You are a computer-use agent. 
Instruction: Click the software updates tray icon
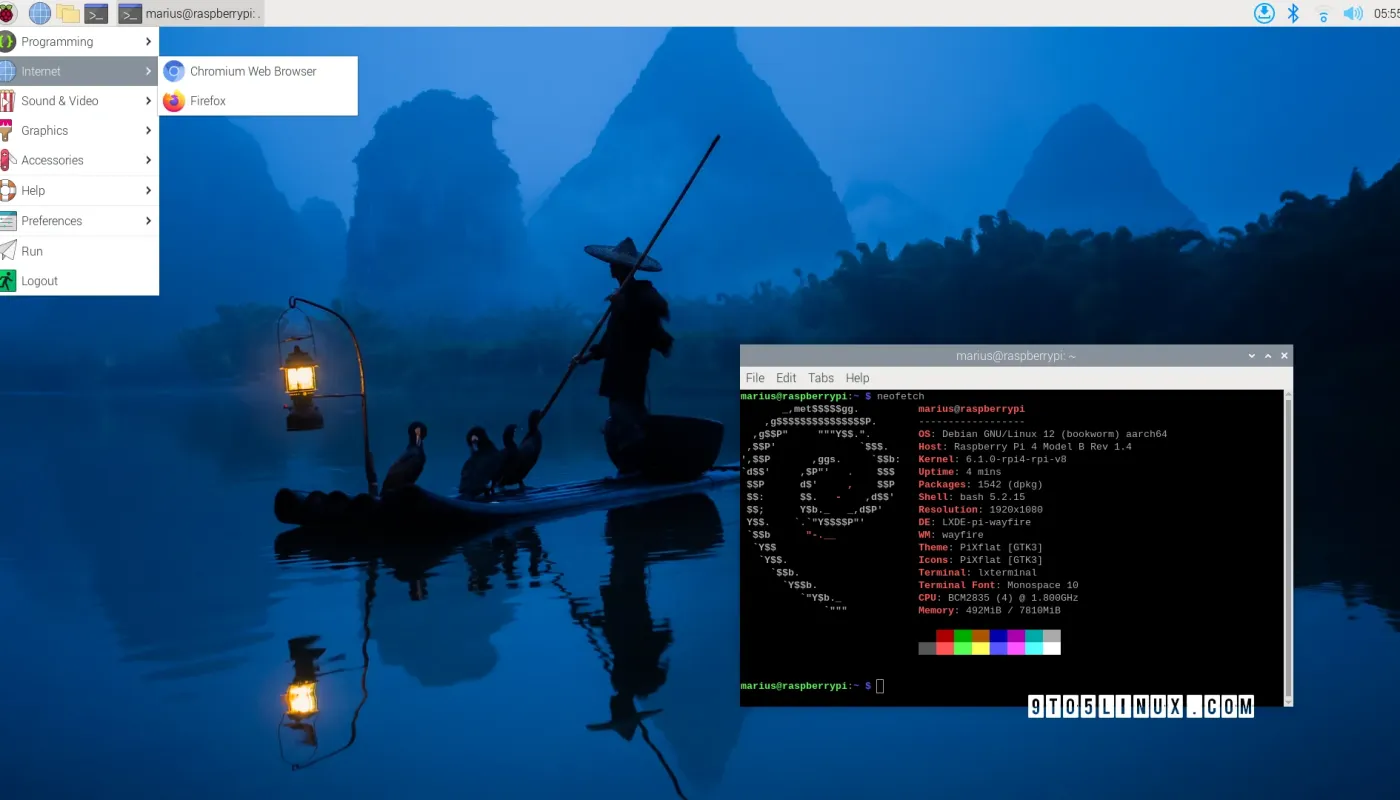(1264, 13)
